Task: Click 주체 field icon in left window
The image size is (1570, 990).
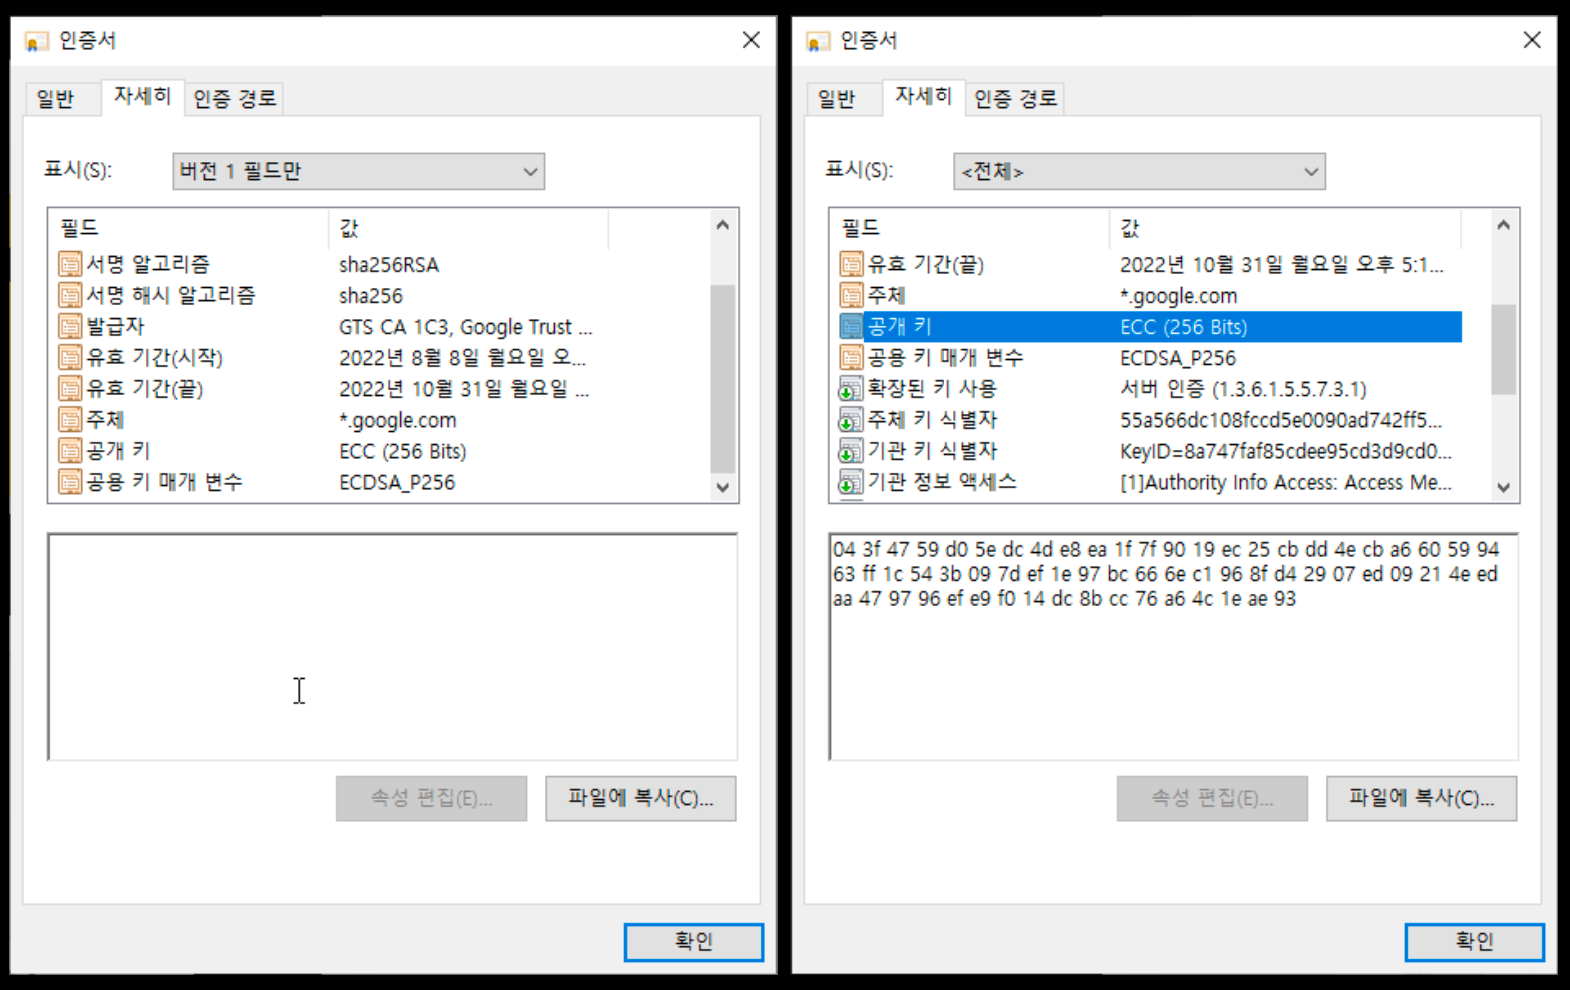Action: pyautogui.click(x=70, y=419)
